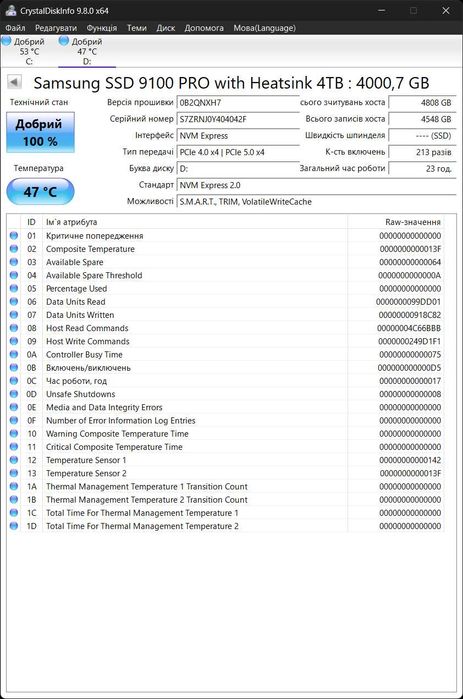Select the Total Time For Thermal Management Temperature 1 row
Screen dimensions: 463x699
[x=225, y=513]
